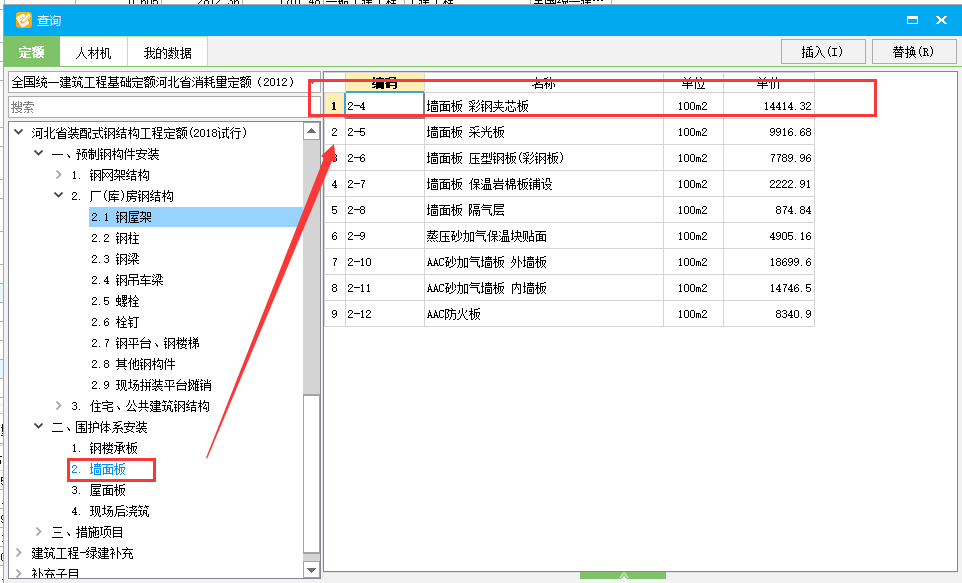Collapse the 一、预制钢构件安装 node
This screenshot has width=962, height=583.
coord(39,153)
